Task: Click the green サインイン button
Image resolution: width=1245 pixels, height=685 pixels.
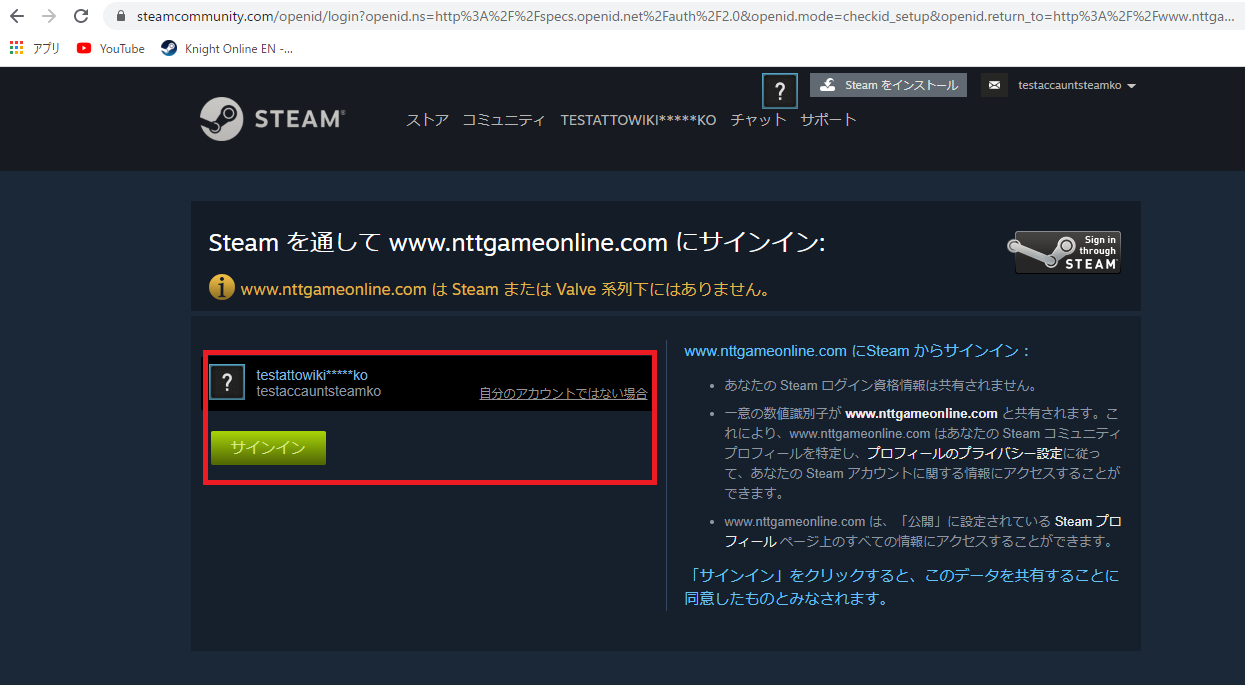Action: pyautogui.click(x=268, y=448)
